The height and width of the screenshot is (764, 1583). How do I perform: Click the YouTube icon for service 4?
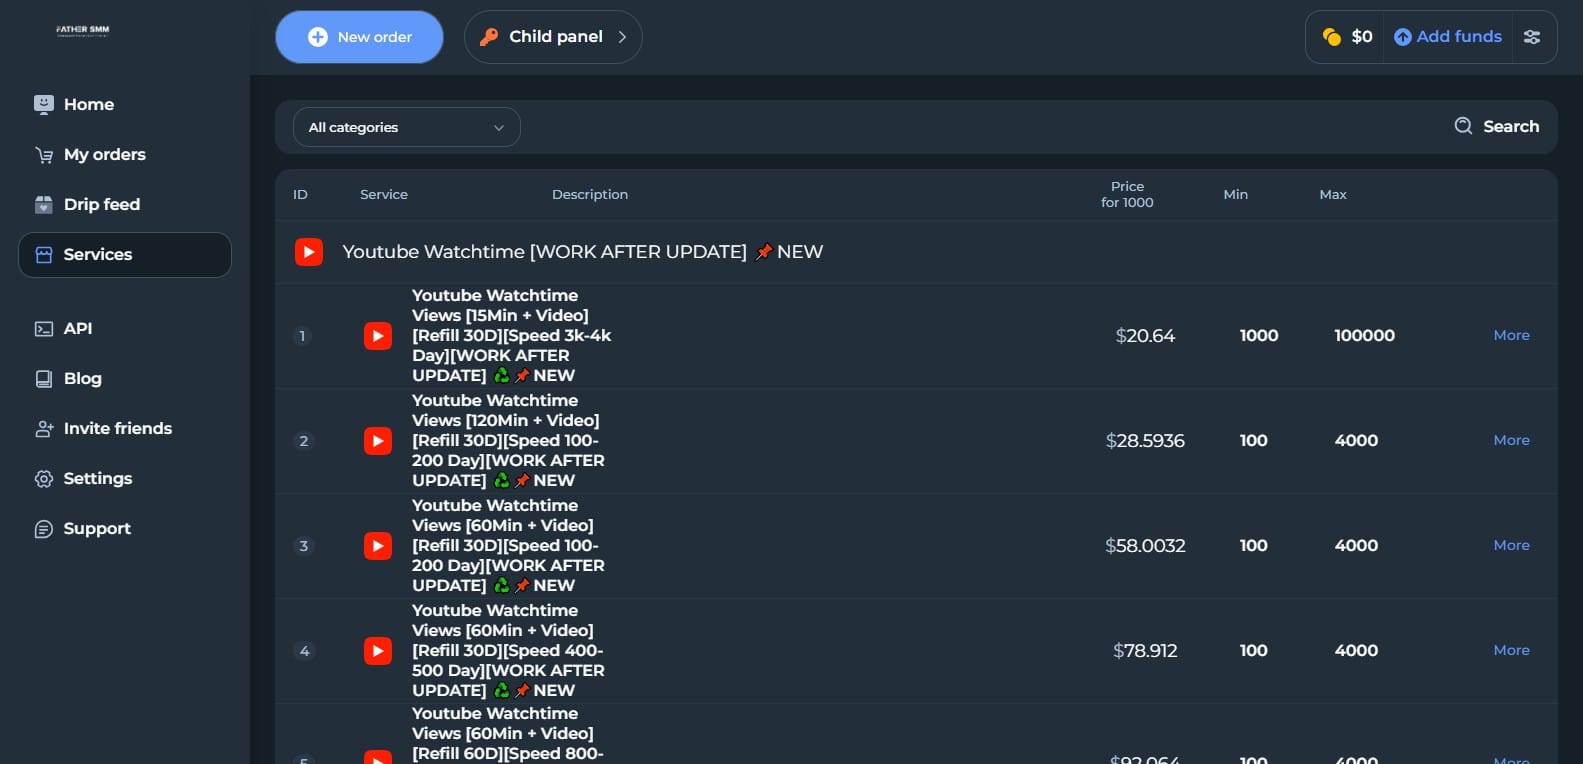point(378,651)
